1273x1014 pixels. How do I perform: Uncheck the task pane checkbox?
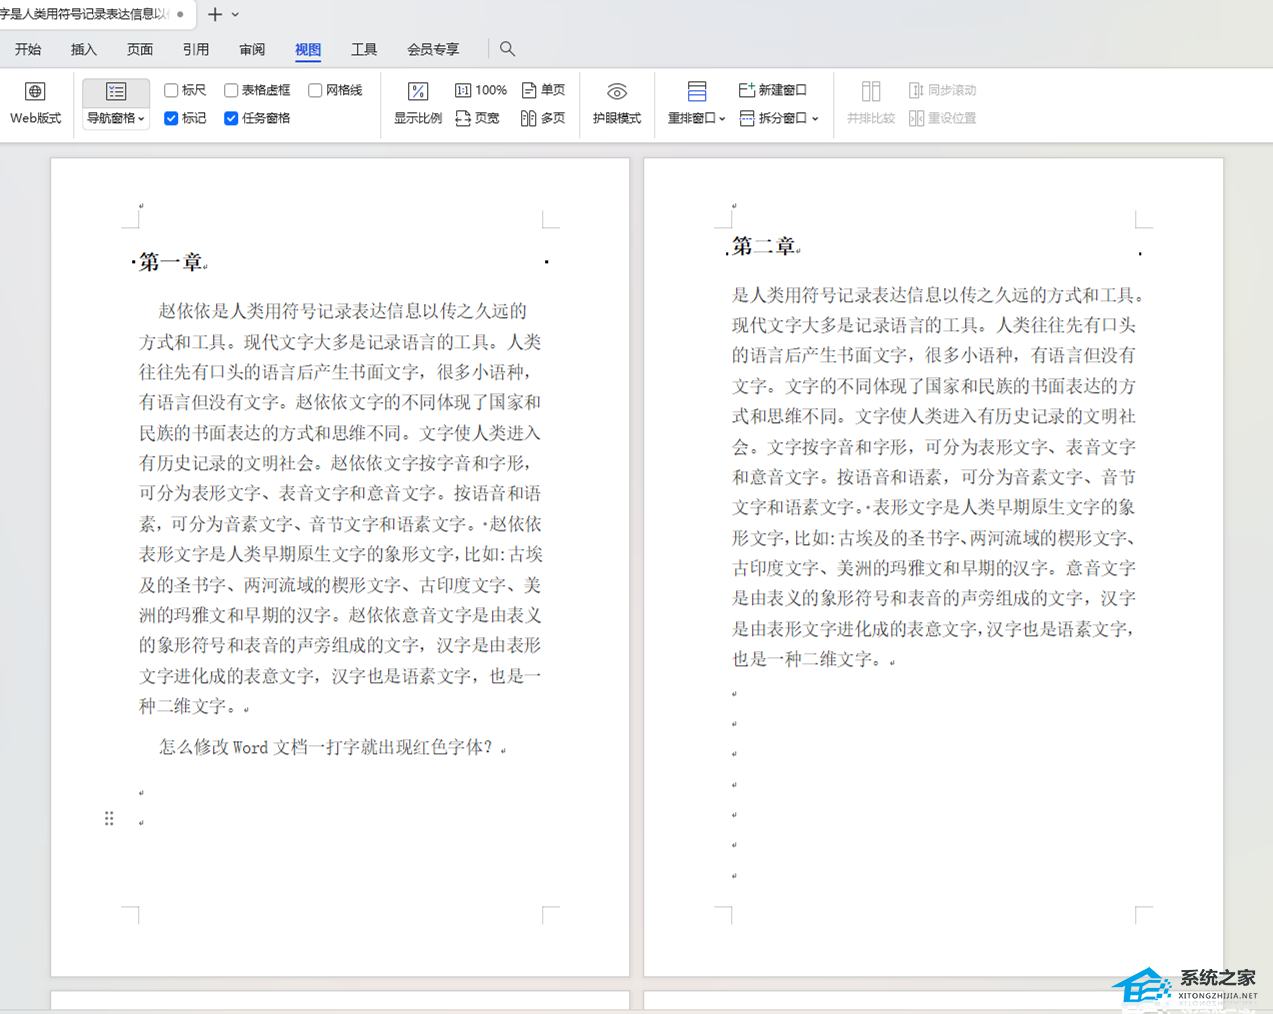point(231,118)
